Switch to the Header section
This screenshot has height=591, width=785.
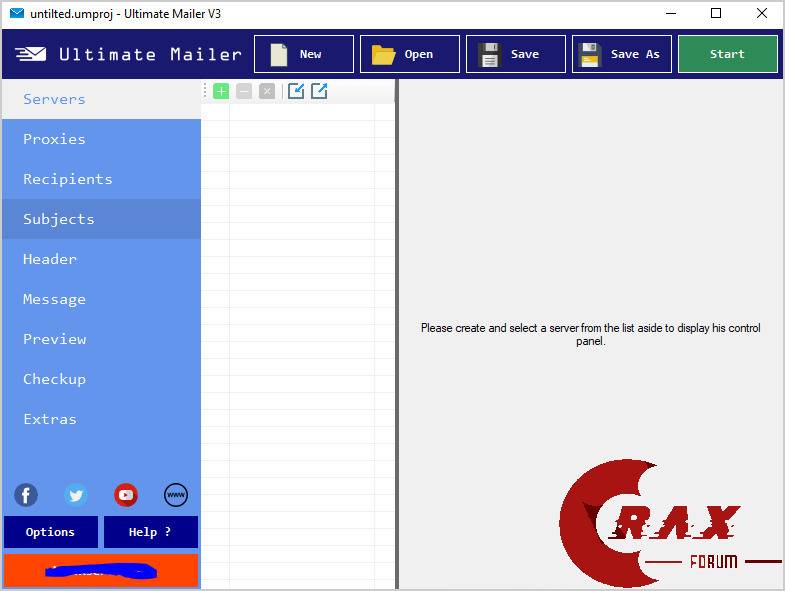point(102,259)
